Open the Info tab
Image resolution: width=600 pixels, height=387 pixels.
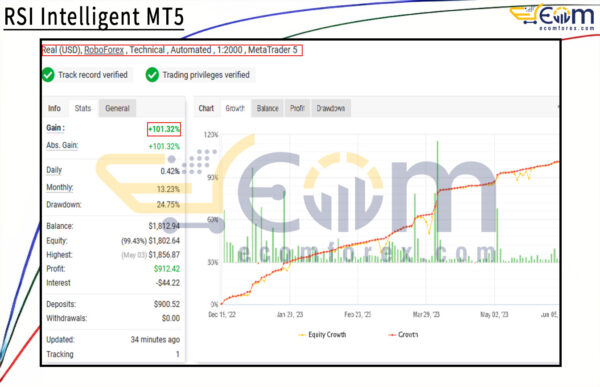click(54, 108)
